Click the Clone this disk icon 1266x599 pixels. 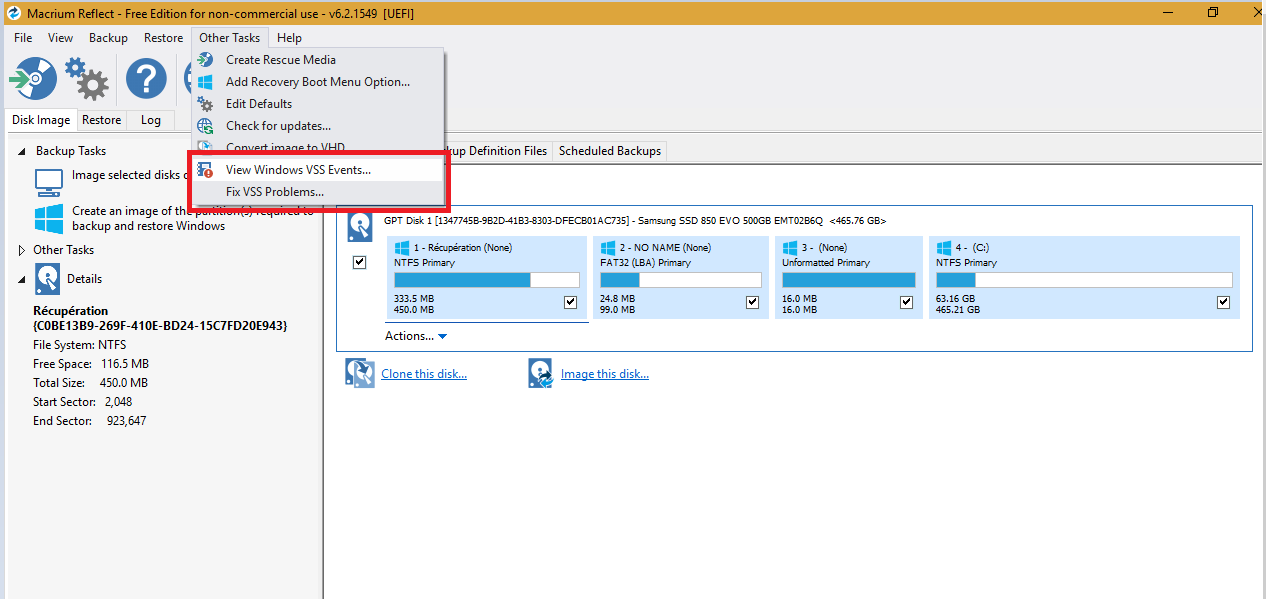[x=360, y=374]
